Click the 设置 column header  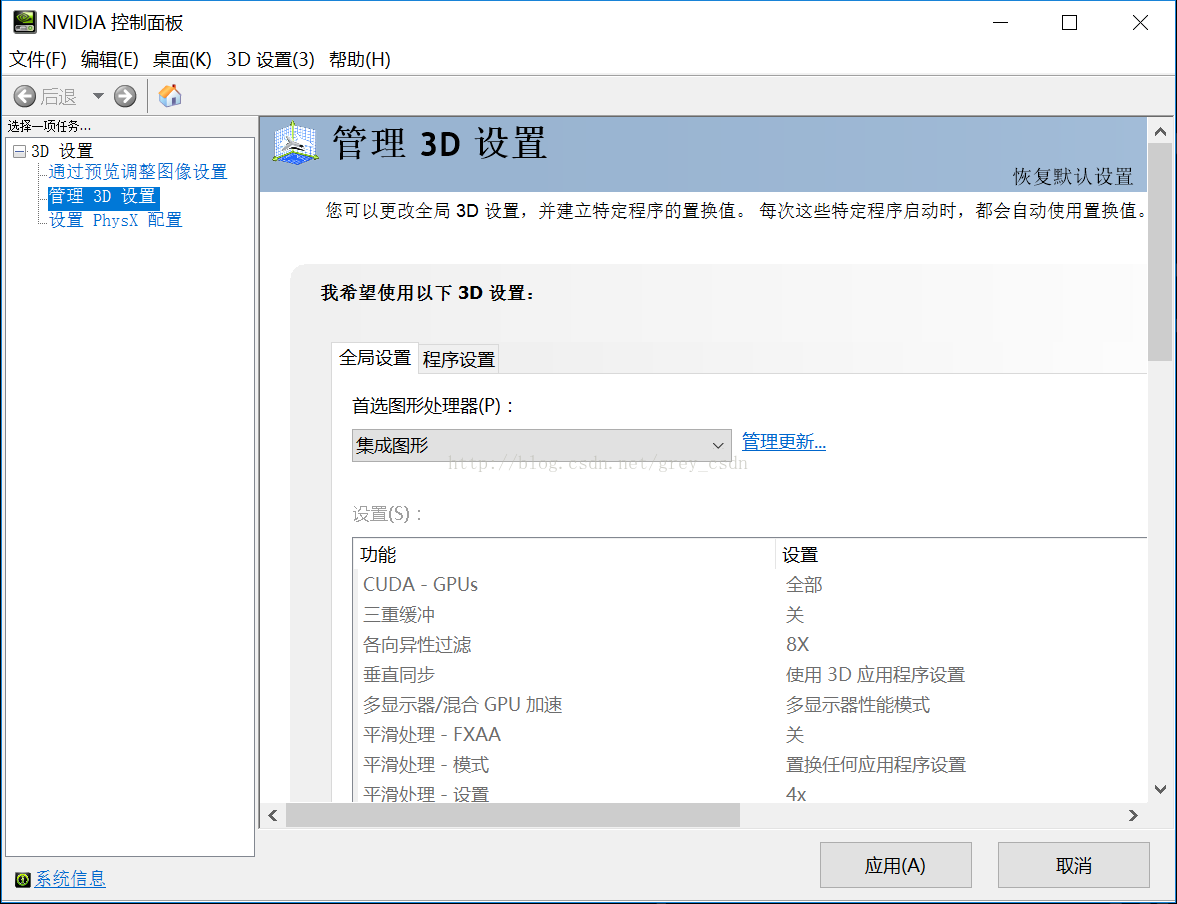962,554
